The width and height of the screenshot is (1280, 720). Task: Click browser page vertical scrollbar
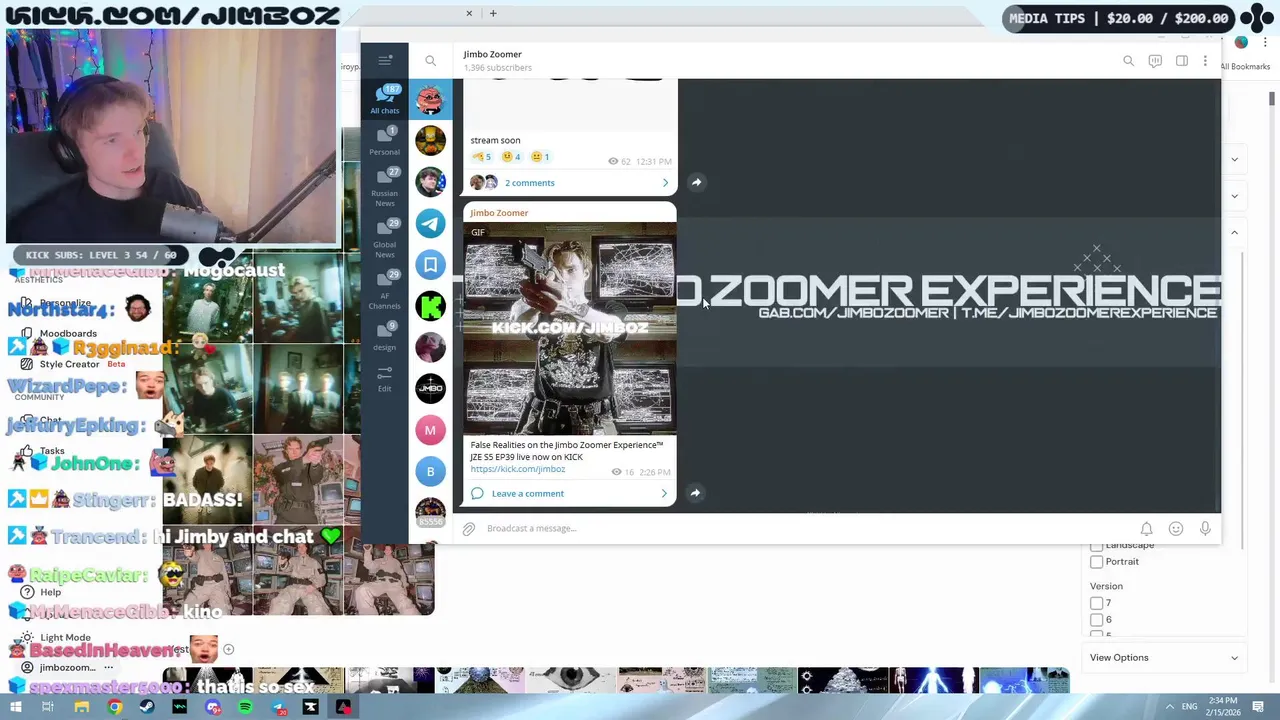(x=1272, y=98)
